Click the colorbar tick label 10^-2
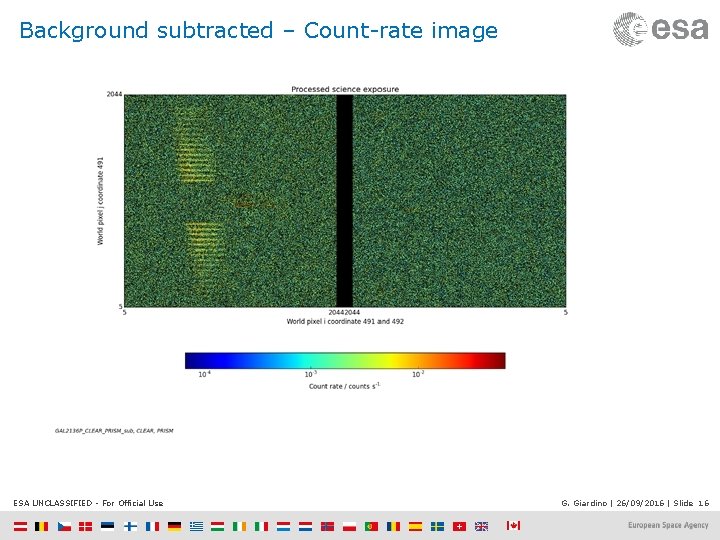Viewport: 720px width, 540px height. 418,374
